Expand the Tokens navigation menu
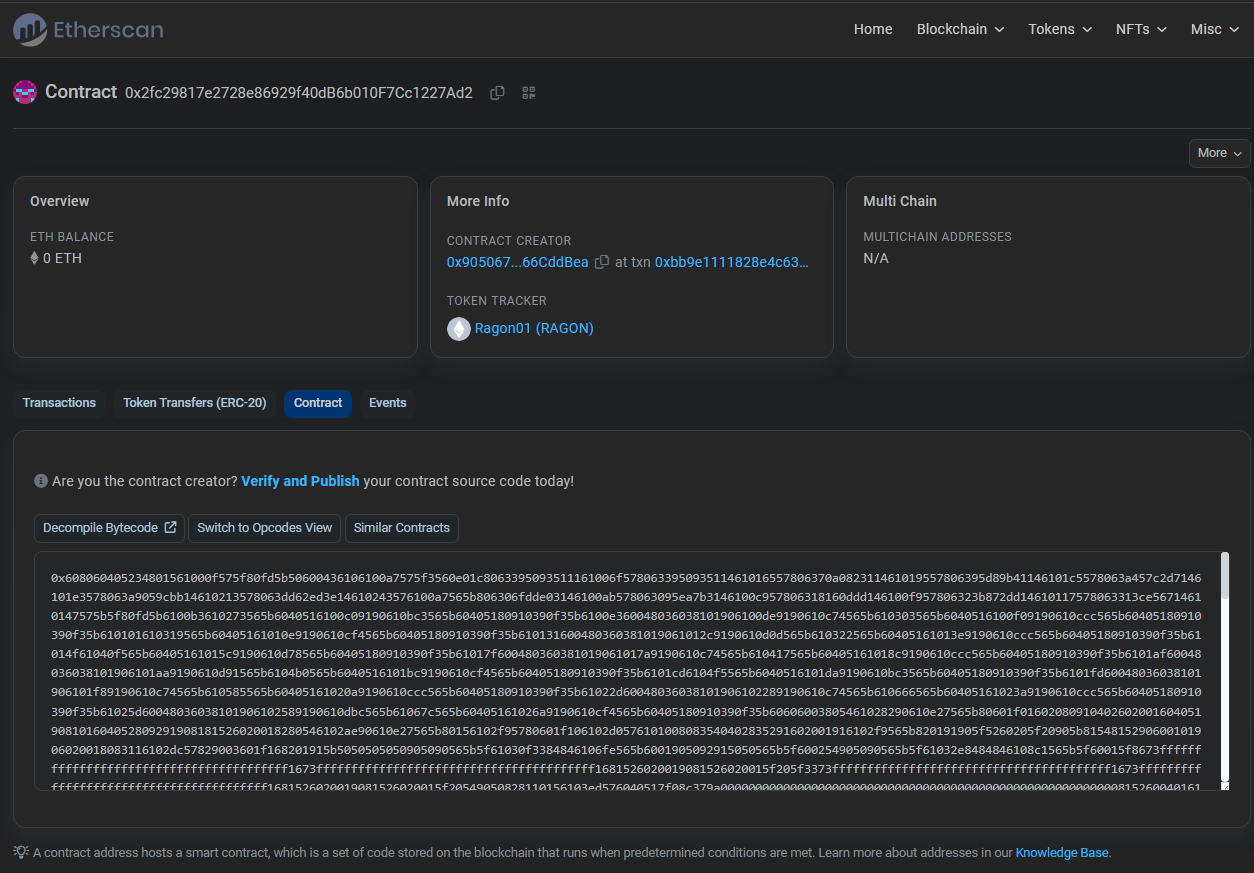 tap(1060, 29)
